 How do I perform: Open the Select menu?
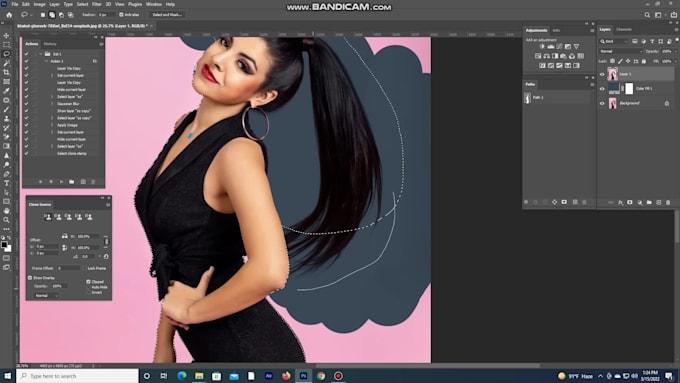click(82, 4)
